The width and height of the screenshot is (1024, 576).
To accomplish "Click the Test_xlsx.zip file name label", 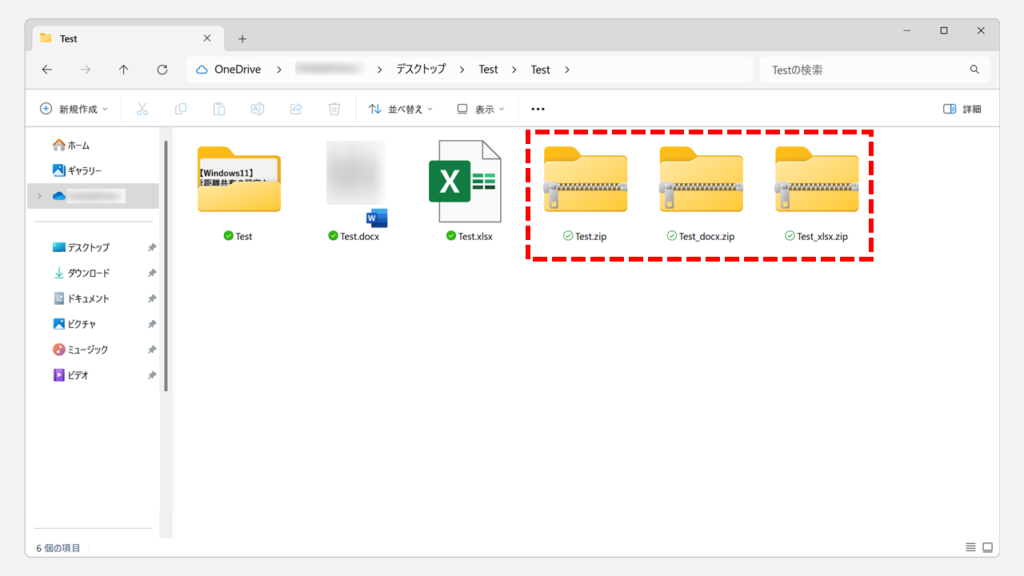I will [x=822, y=236].
